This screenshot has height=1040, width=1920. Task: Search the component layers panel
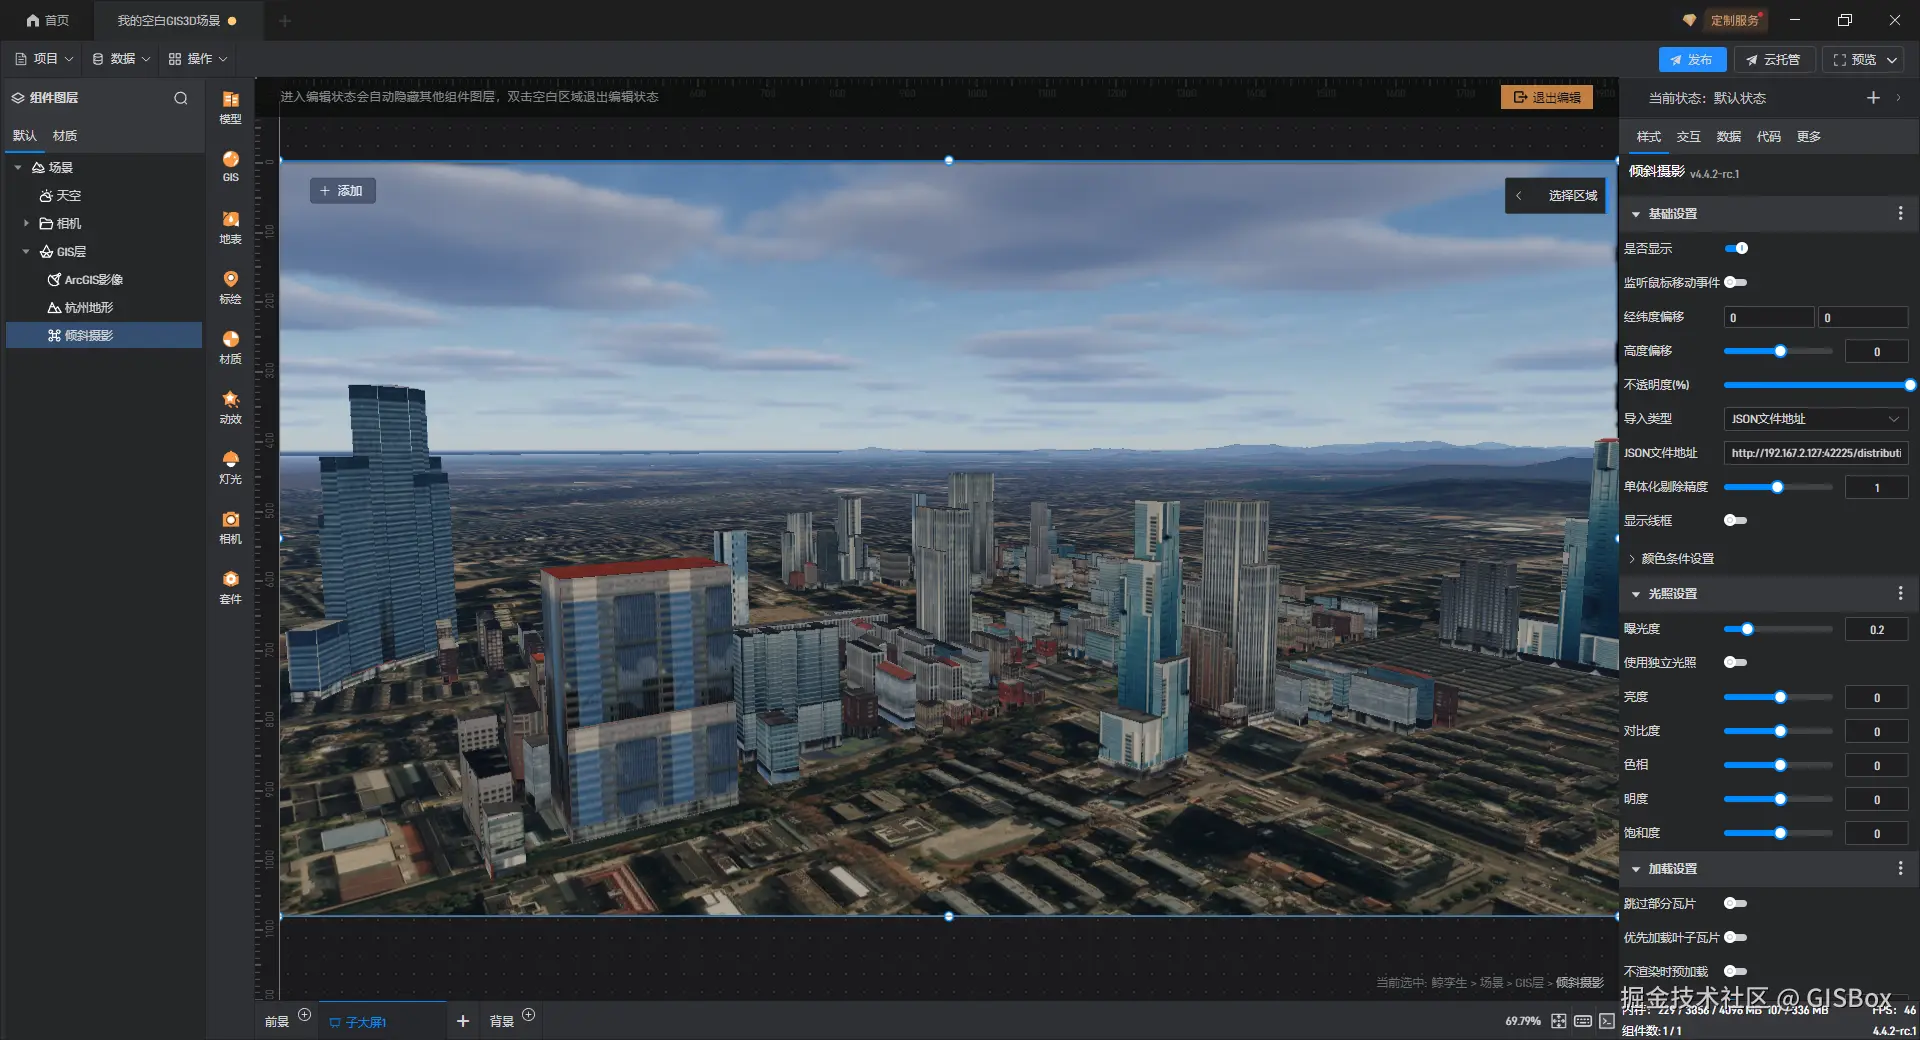click(x=181, y=98)
